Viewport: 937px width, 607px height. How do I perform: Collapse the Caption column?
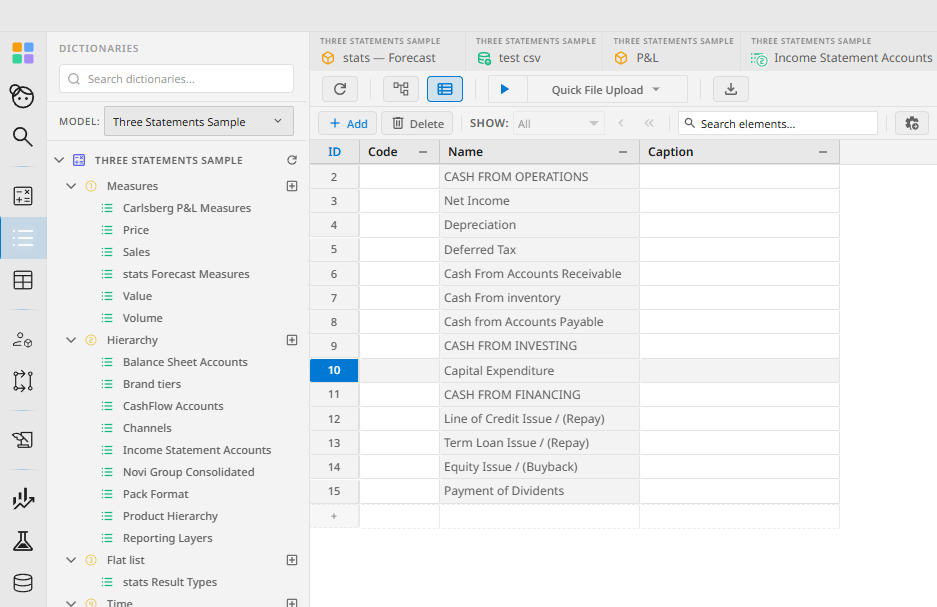point(823,152)
